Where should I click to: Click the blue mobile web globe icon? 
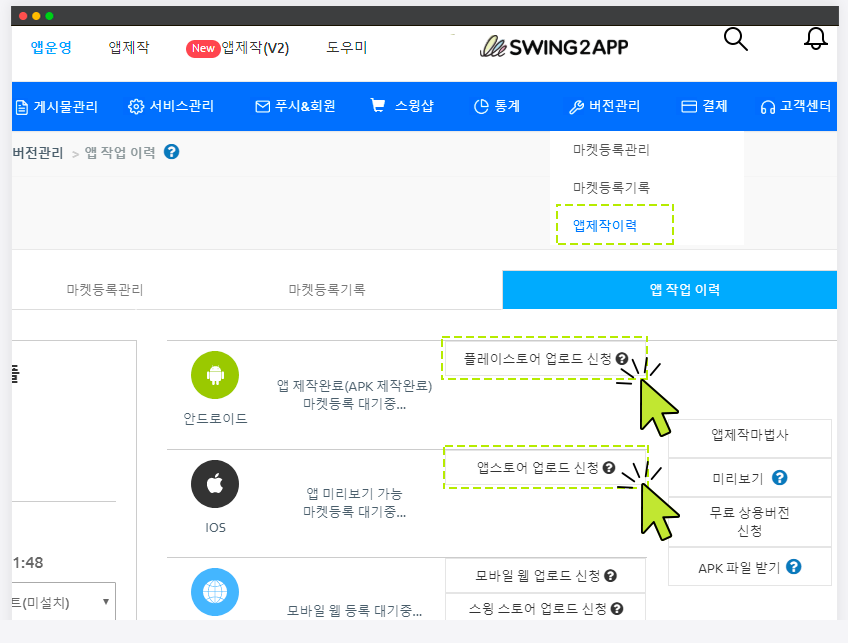point(215,590)
